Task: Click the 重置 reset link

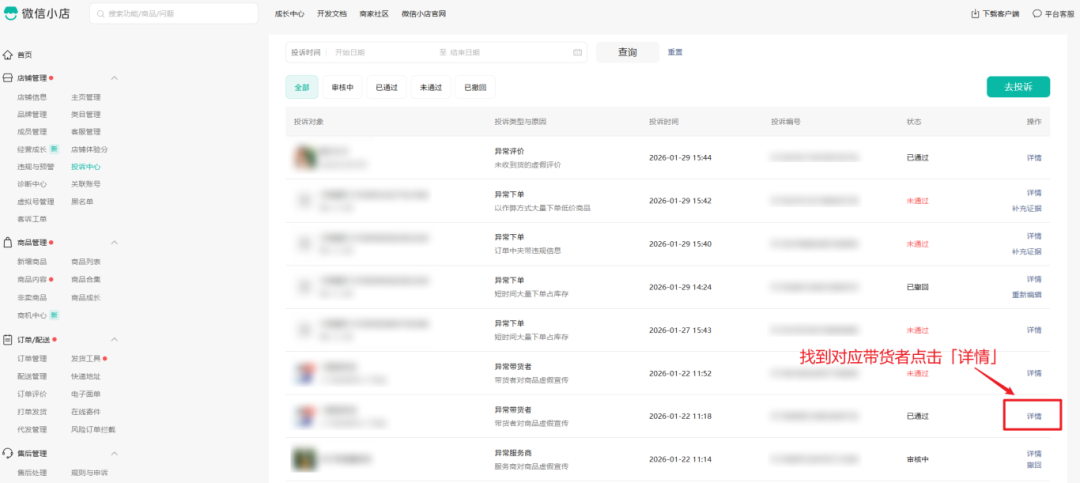Action: click(675, 52)
